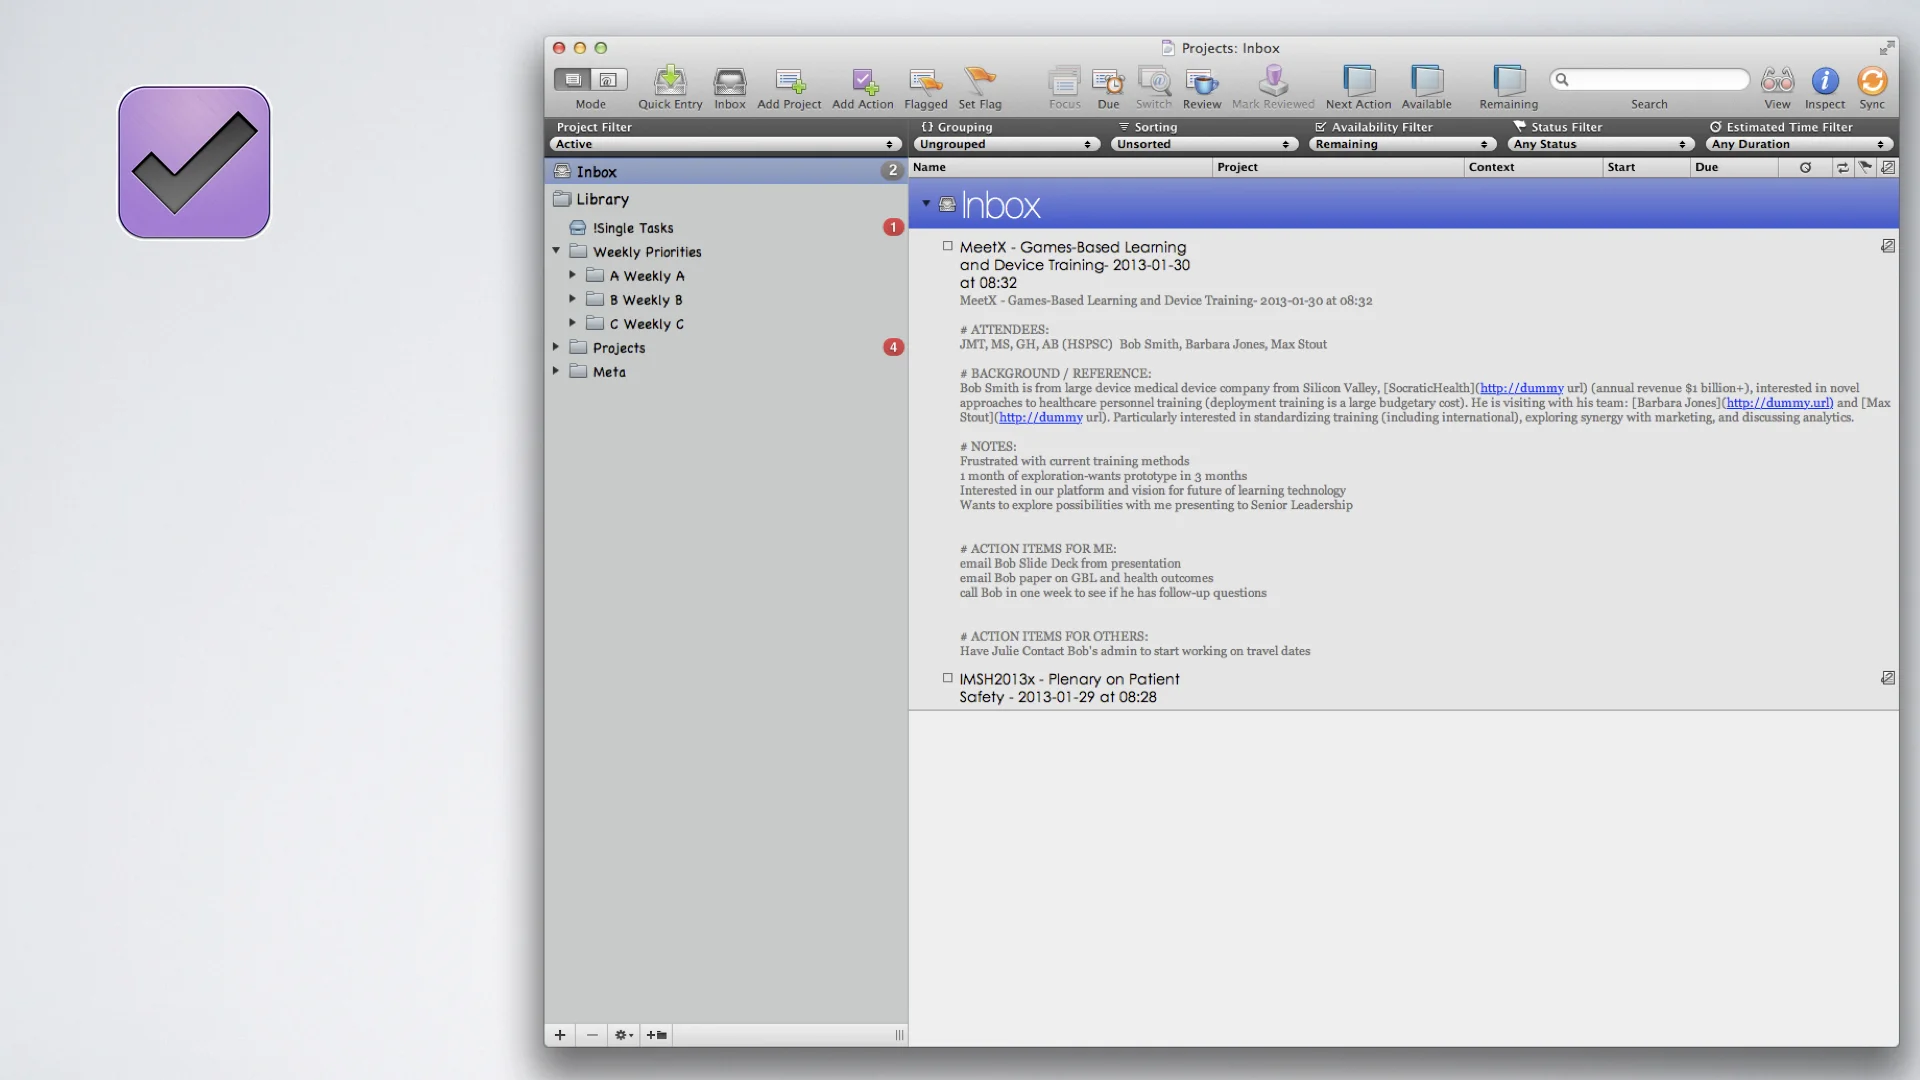Toggle note icon for the MeetX task

pyautogui.click(x=1888, y=246)
